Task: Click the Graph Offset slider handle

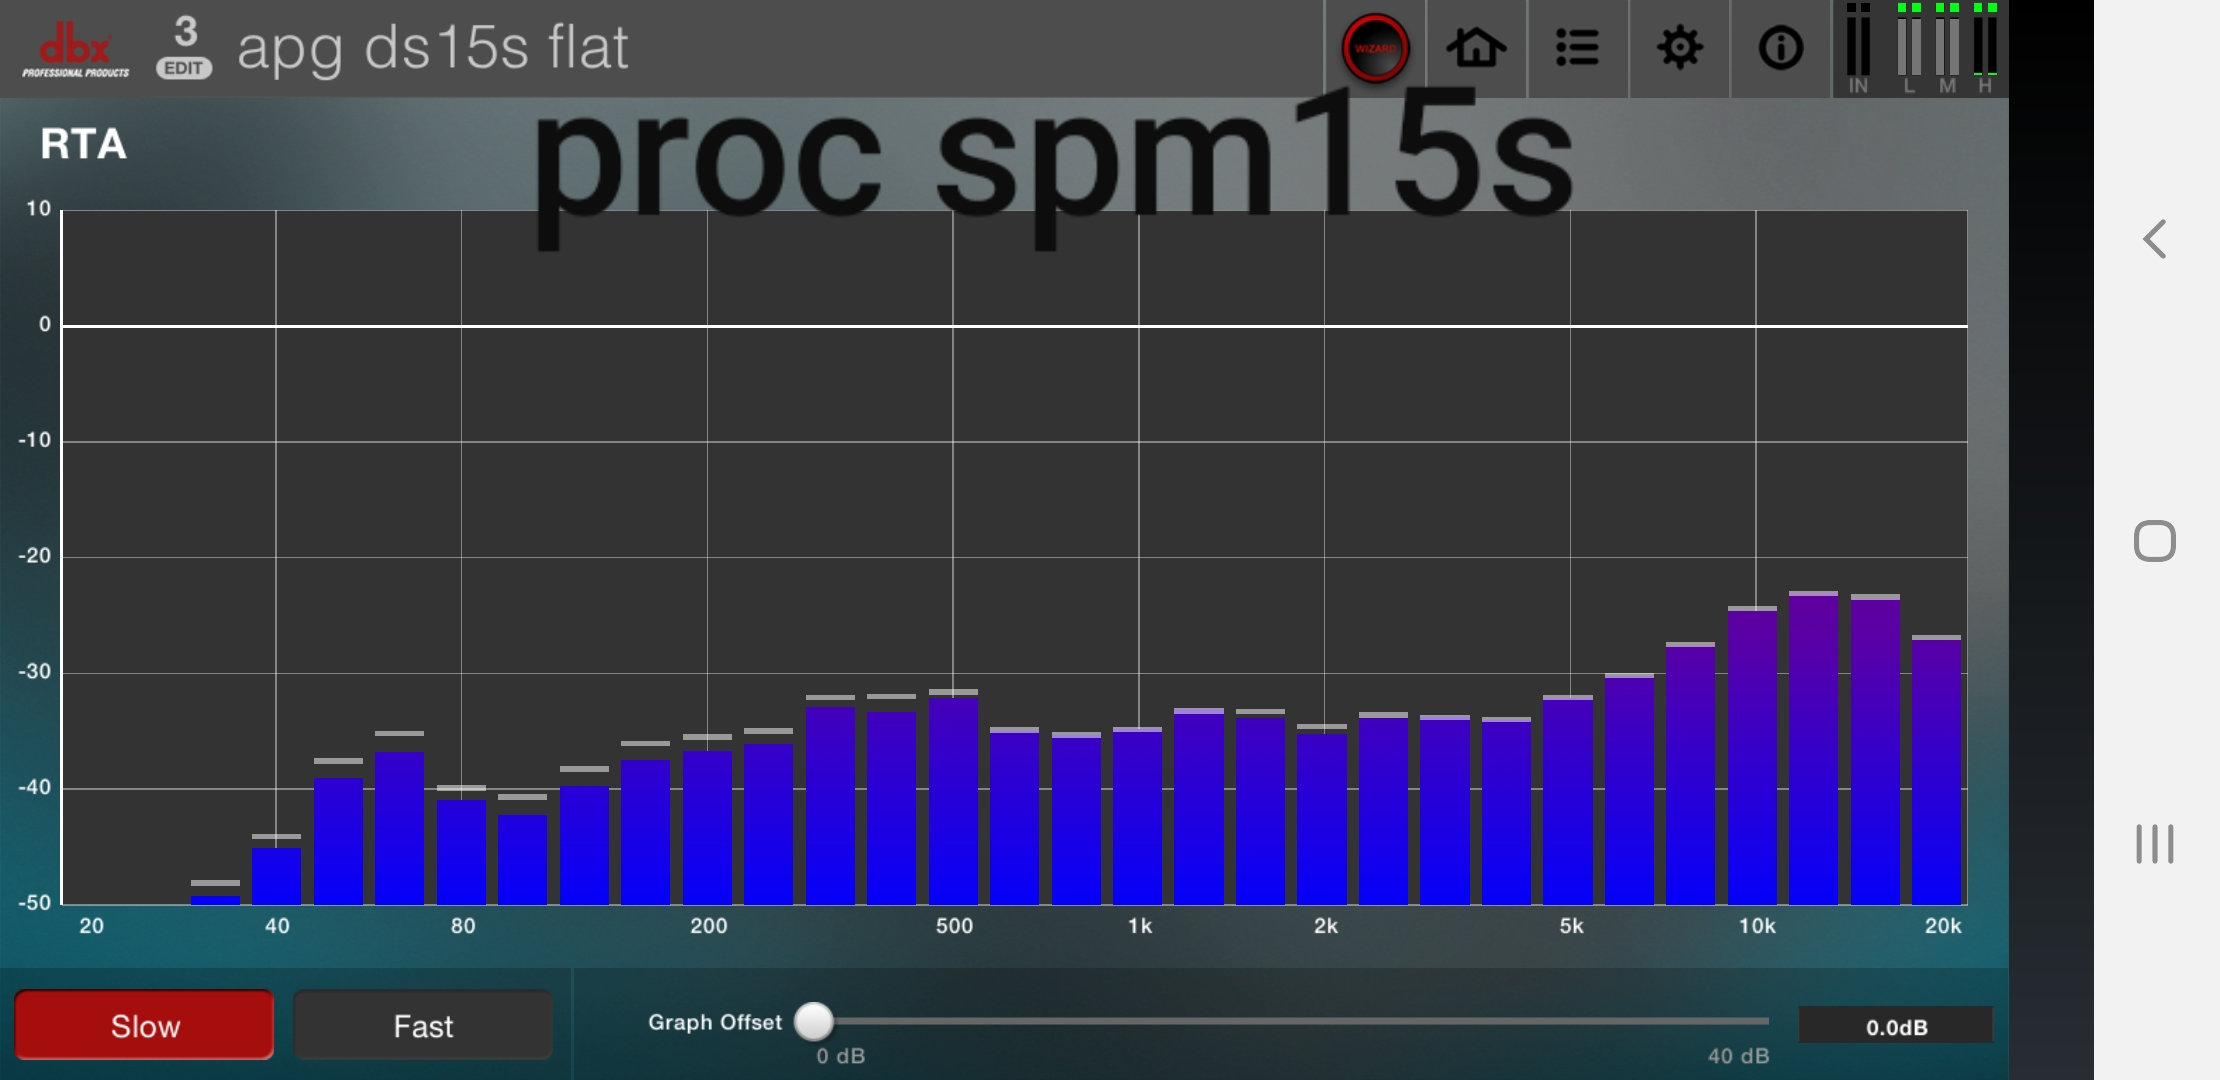Action: tap(814, 1021)
